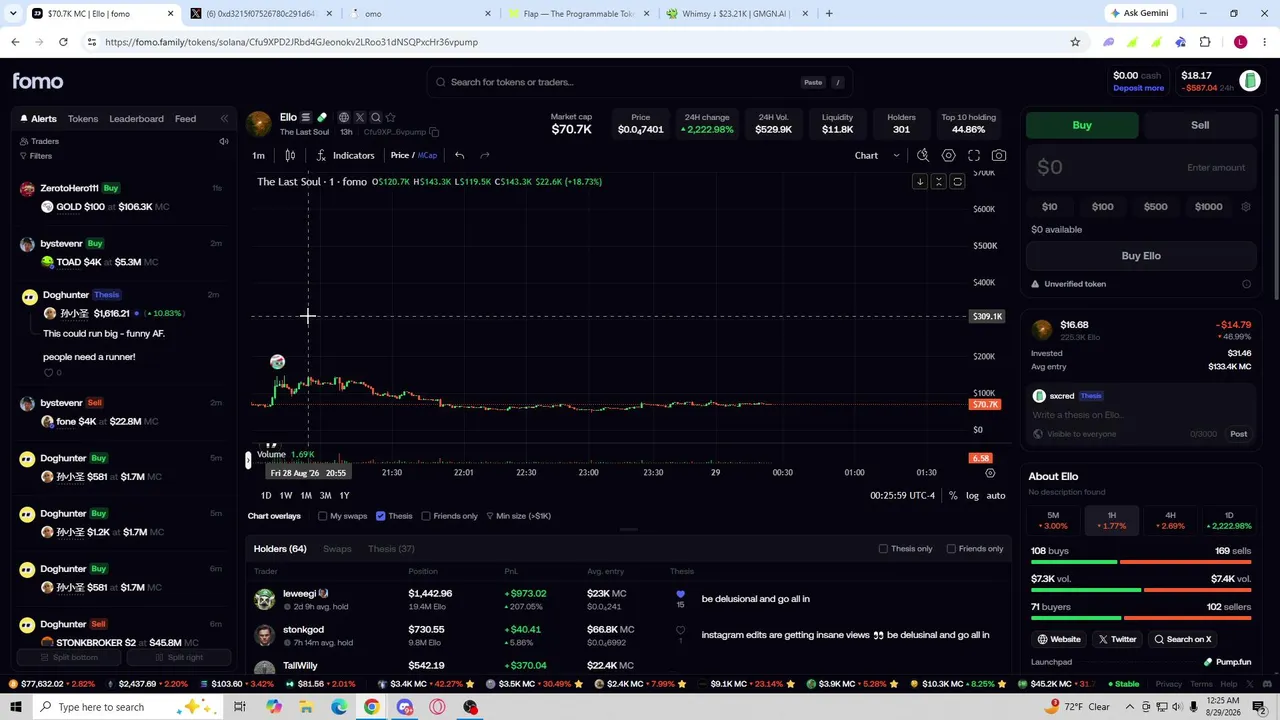Click the Write a thesis text field
This screenshot has height=720, width=1280.
[x=1141, y=415]
